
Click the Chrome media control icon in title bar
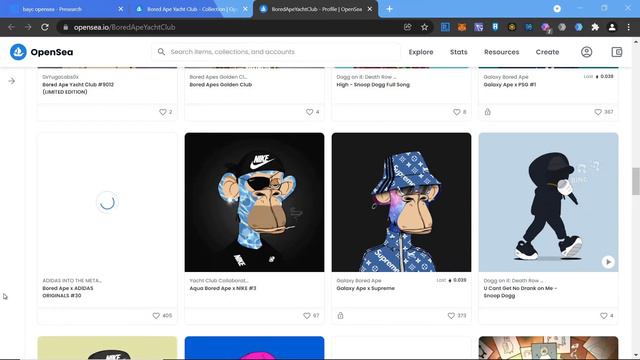pos(557,9)
